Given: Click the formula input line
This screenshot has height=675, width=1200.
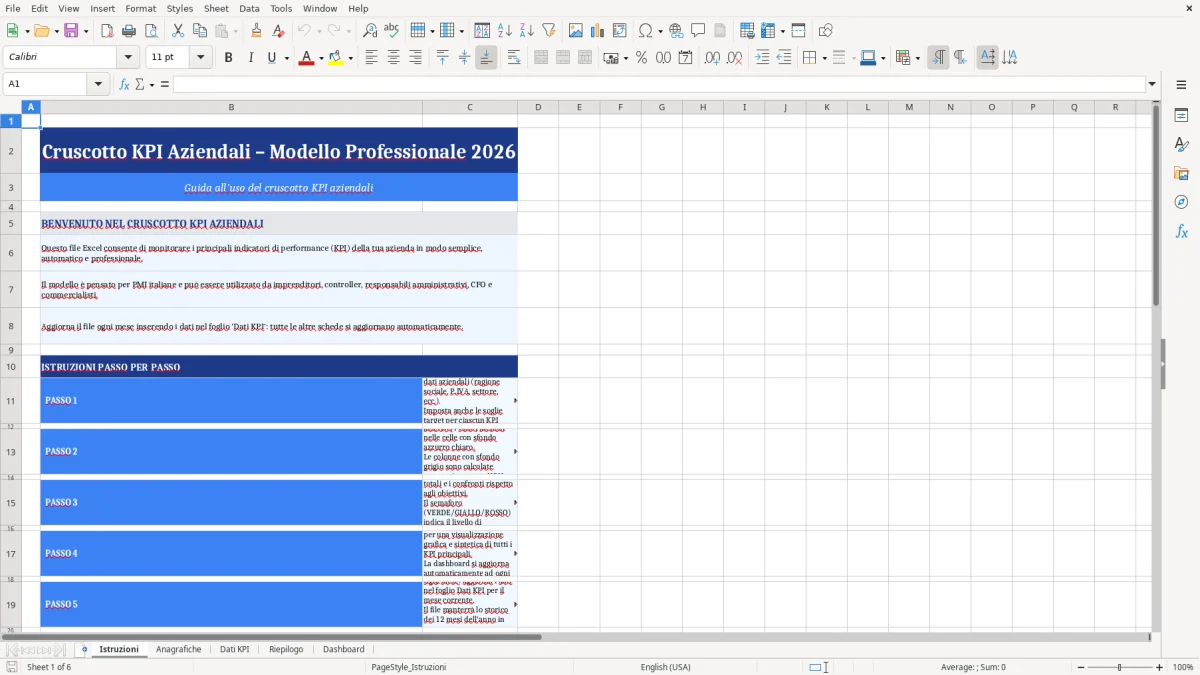Looking at the screenshot, I should pos(659,84).
